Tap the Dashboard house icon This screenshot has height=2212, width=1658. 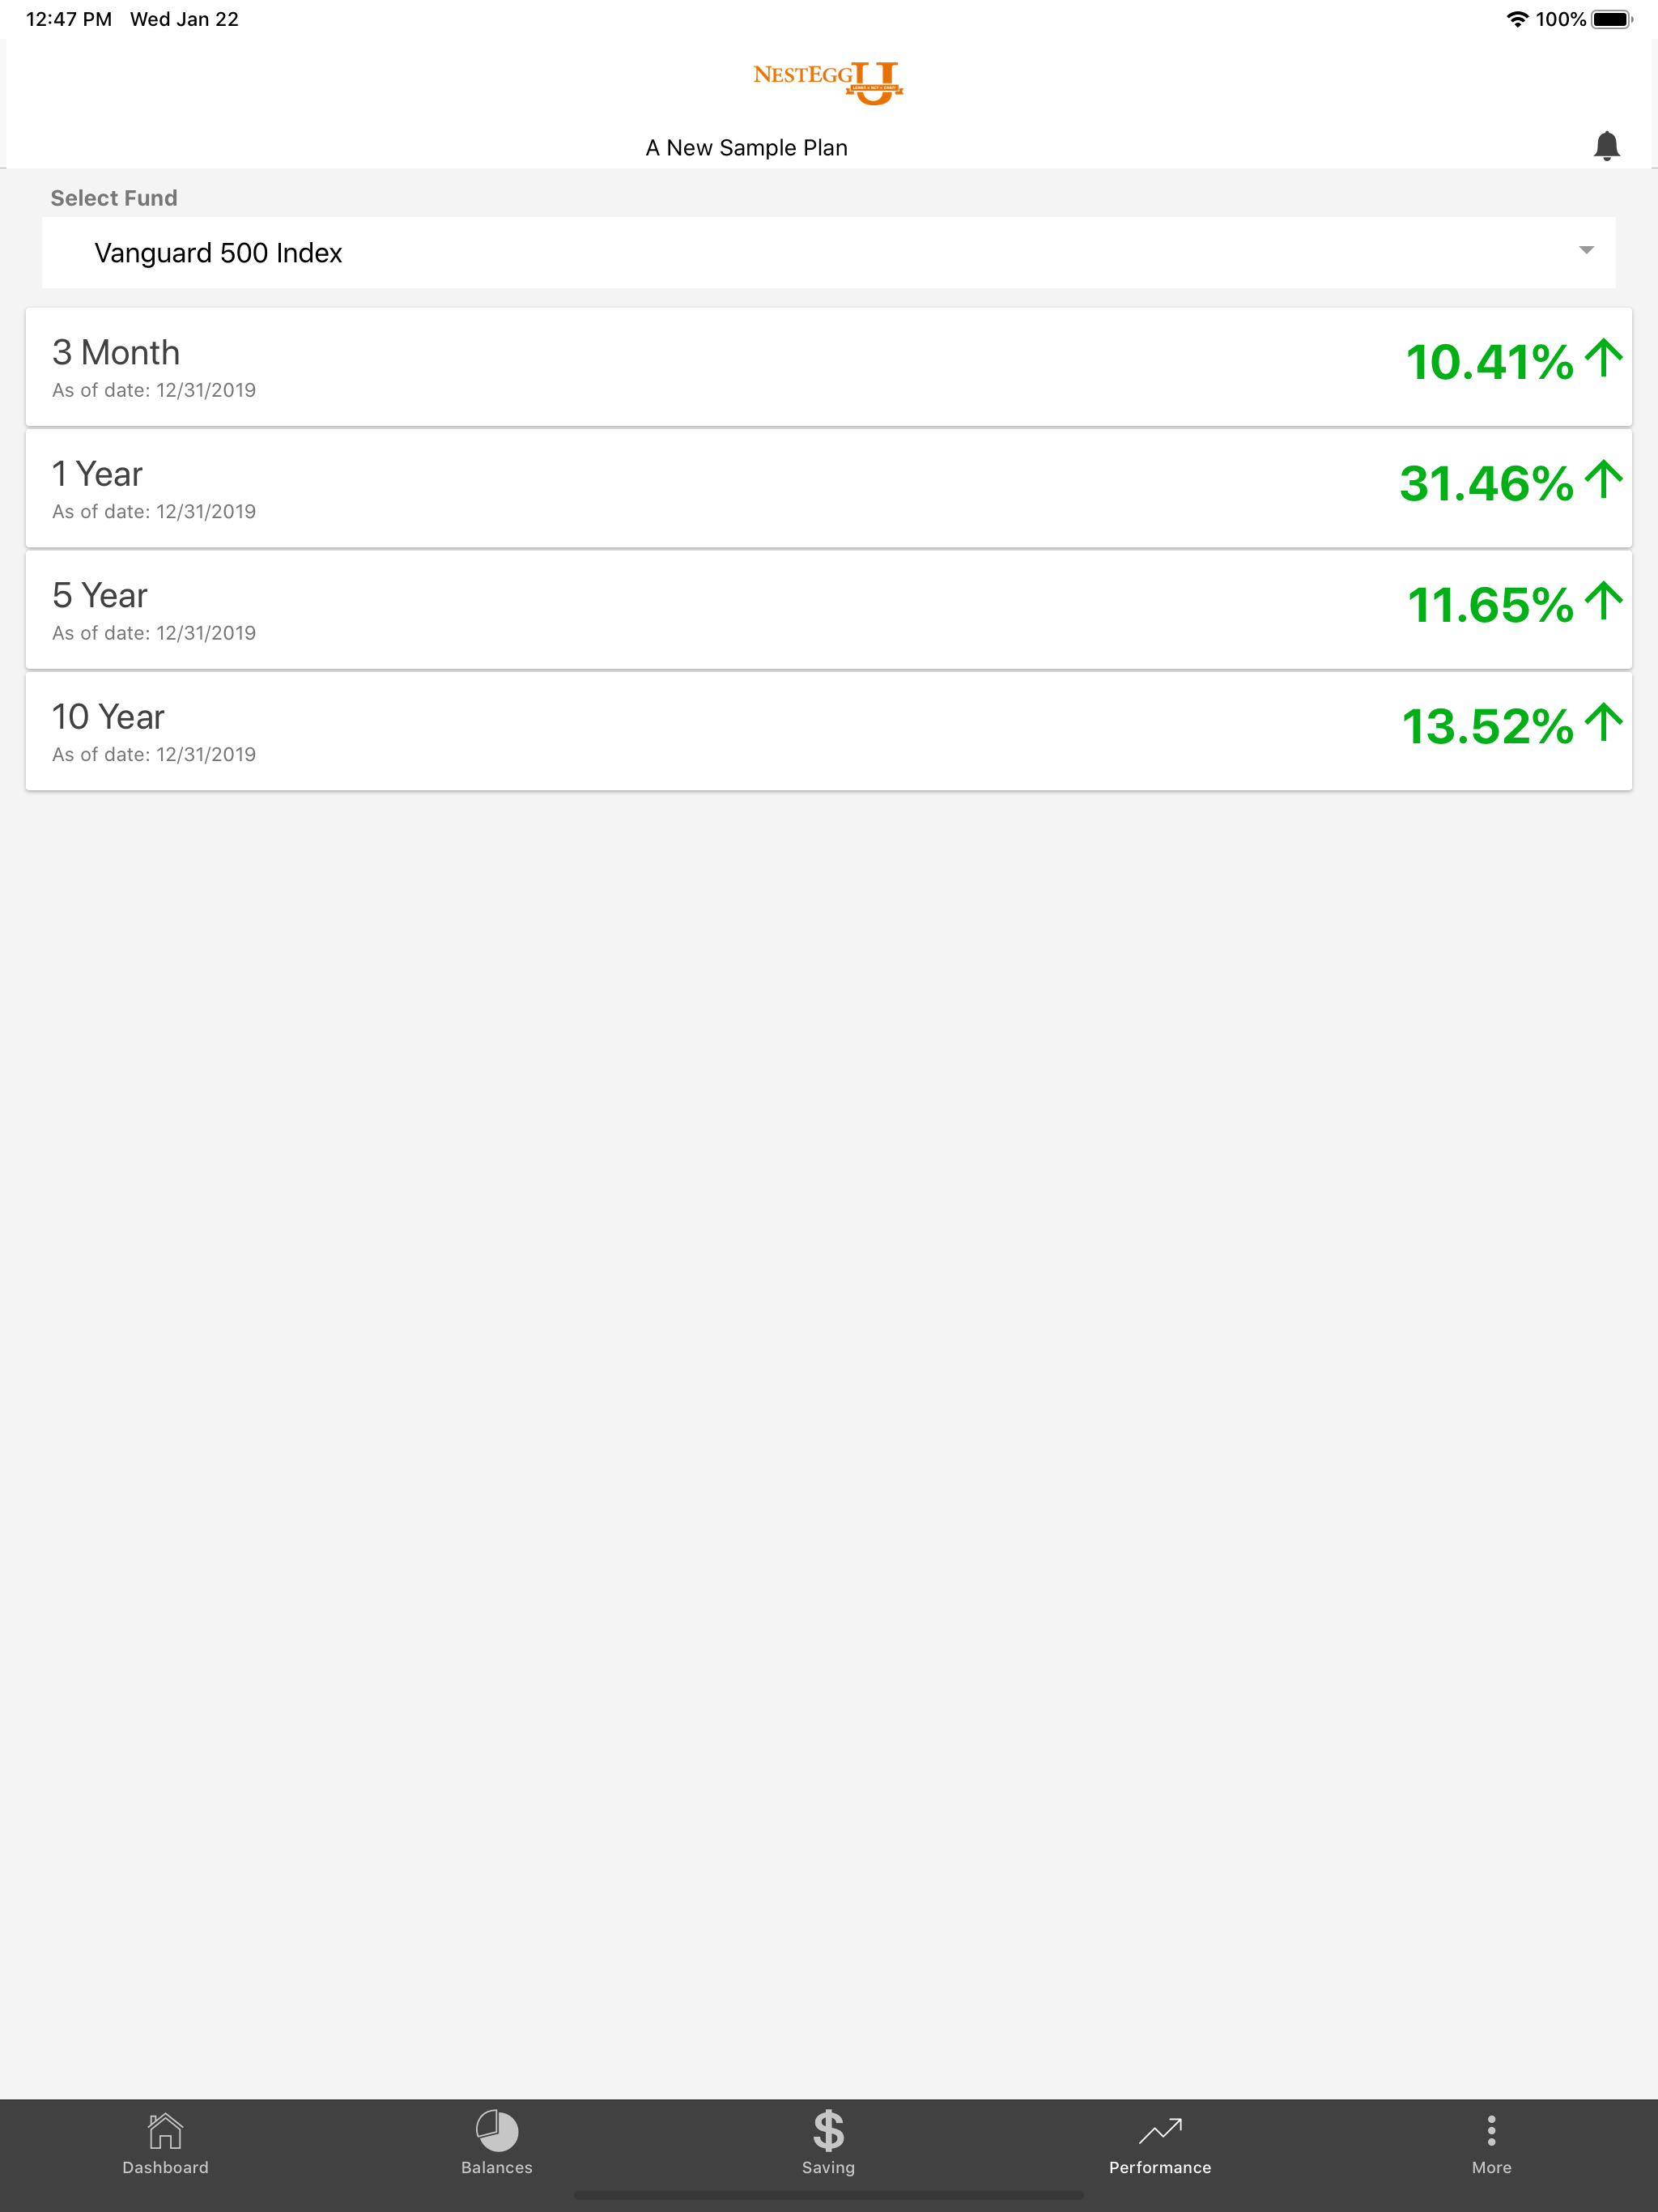coord(165,2130)
